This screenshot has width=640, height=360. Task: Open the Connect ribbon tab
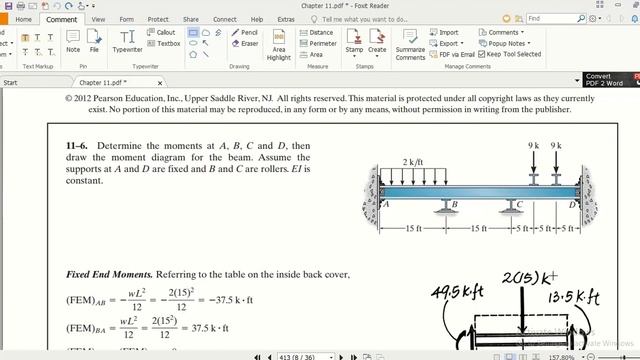pos(224,19)
